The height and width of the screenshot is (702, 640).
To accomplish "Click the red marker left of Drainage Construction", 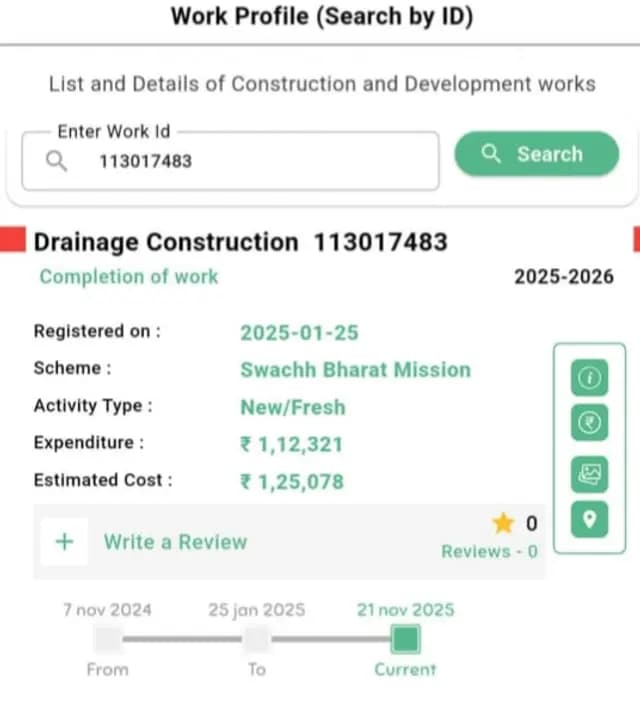I will tap(12, 240).
